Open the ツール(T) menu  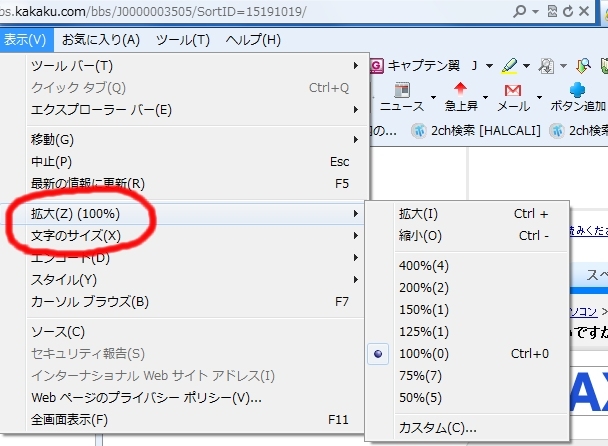point(183,40)
